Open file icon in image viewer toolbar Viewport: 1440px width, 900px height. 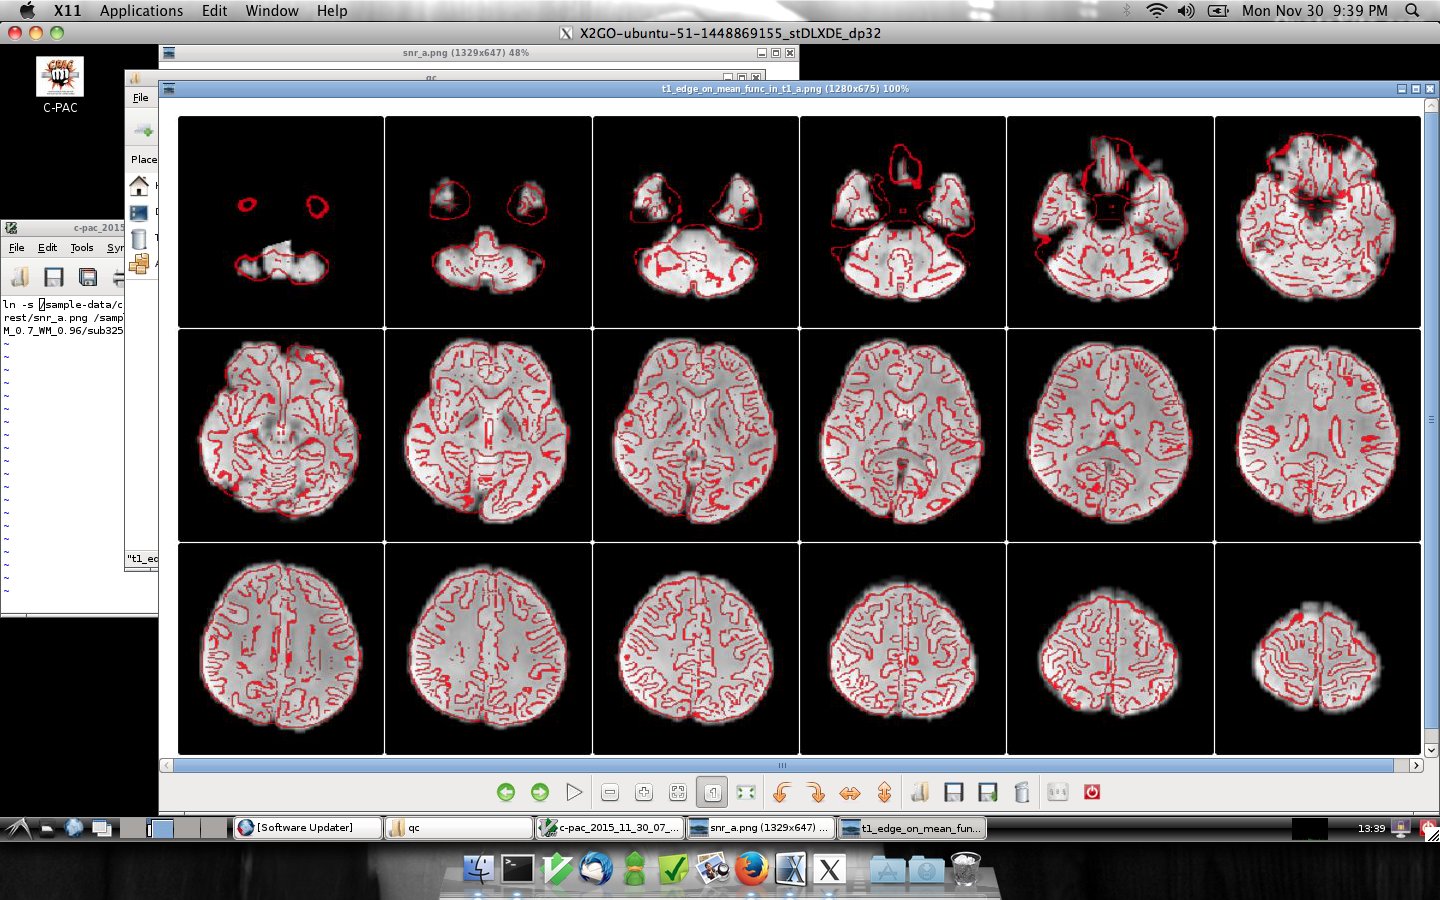920,792
